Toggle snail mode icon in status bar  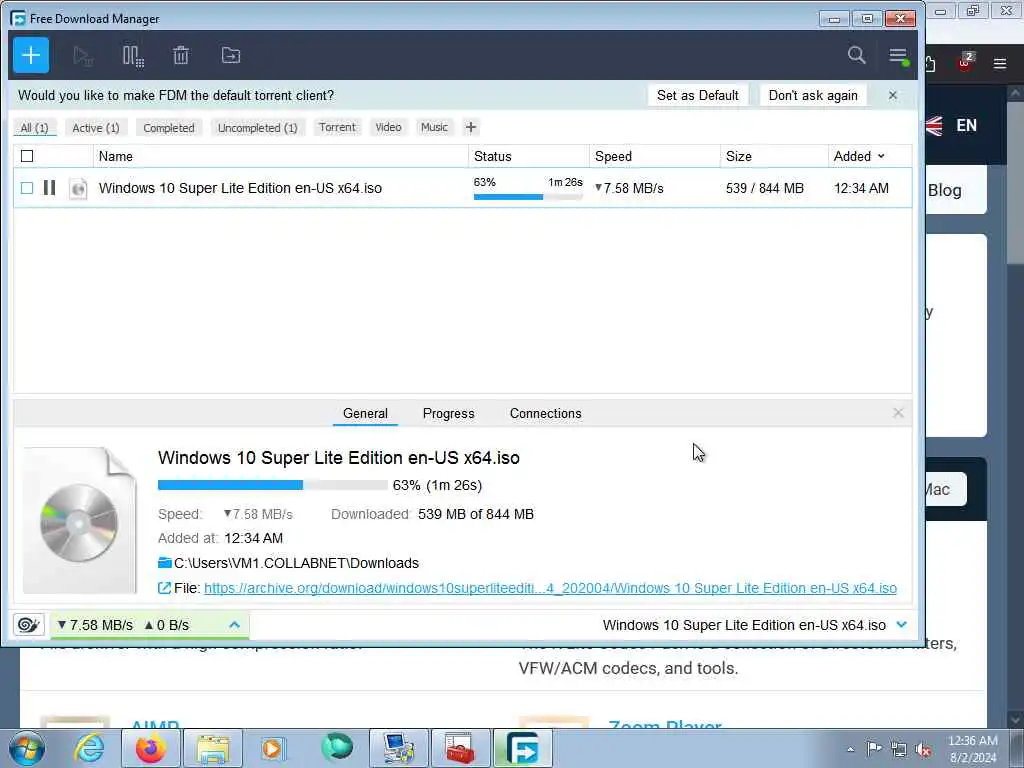tap(28, 625)
